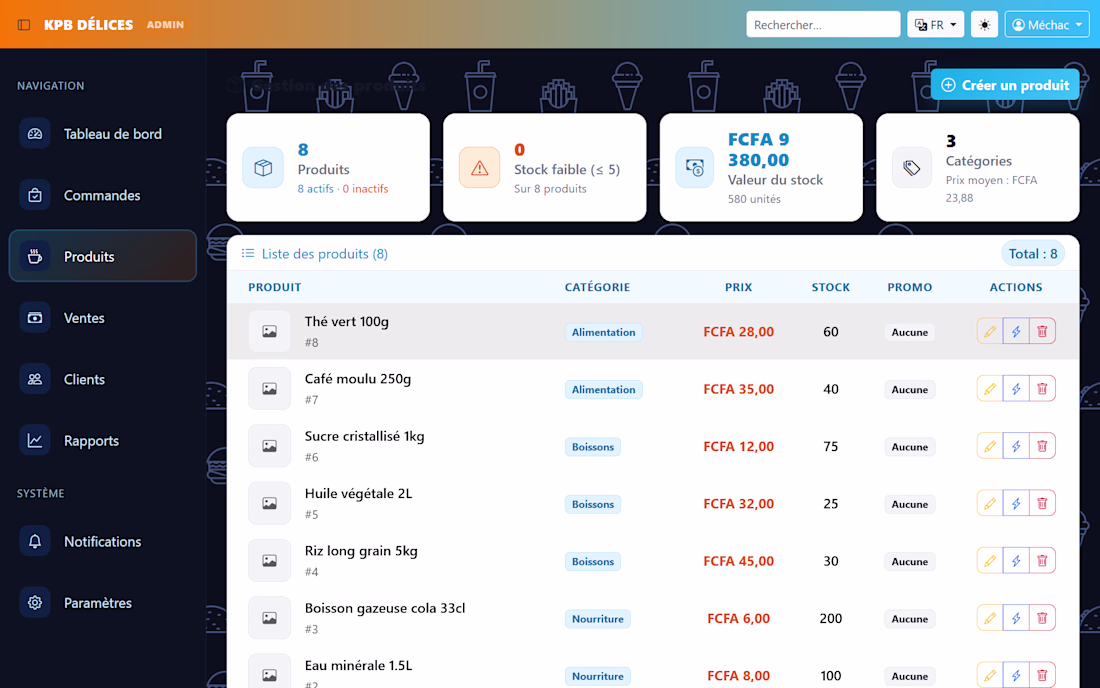Edit Huile végétale 2L
Viewport: 1100px width, 688px height.
pos(989,503)
